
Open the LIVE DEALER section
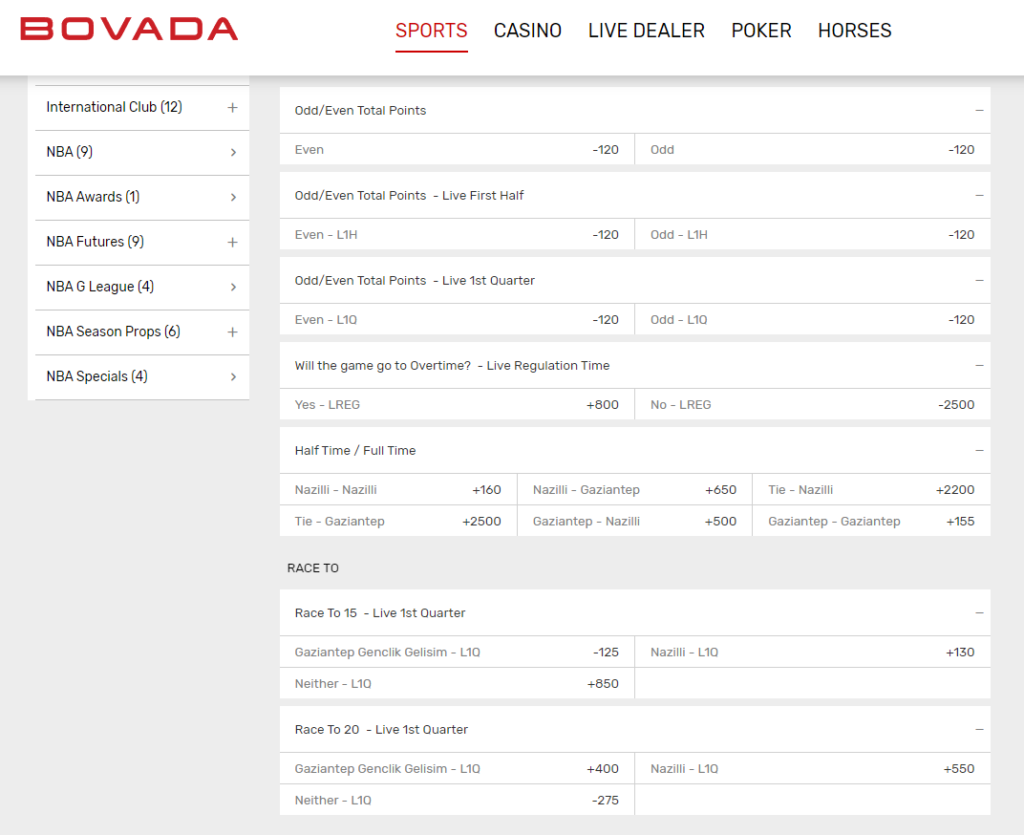tap(646, 31)
